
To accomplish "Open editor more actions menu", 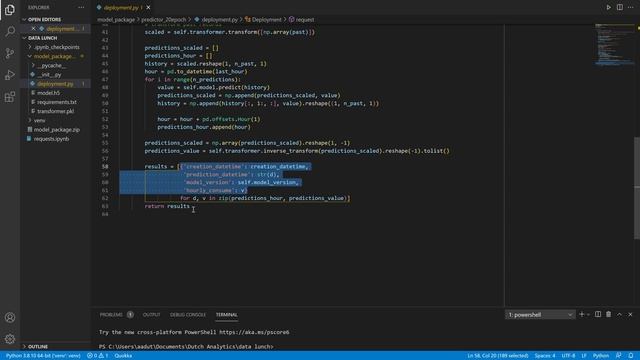I will [x=631, y=7].
